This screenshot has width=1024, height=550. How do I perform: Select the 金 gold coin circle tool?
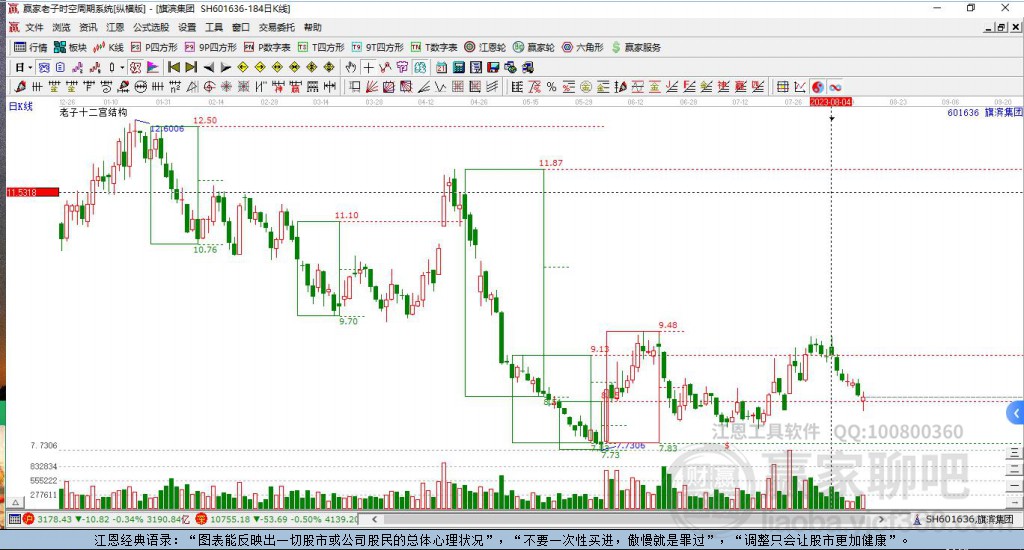tap(586, 86)
